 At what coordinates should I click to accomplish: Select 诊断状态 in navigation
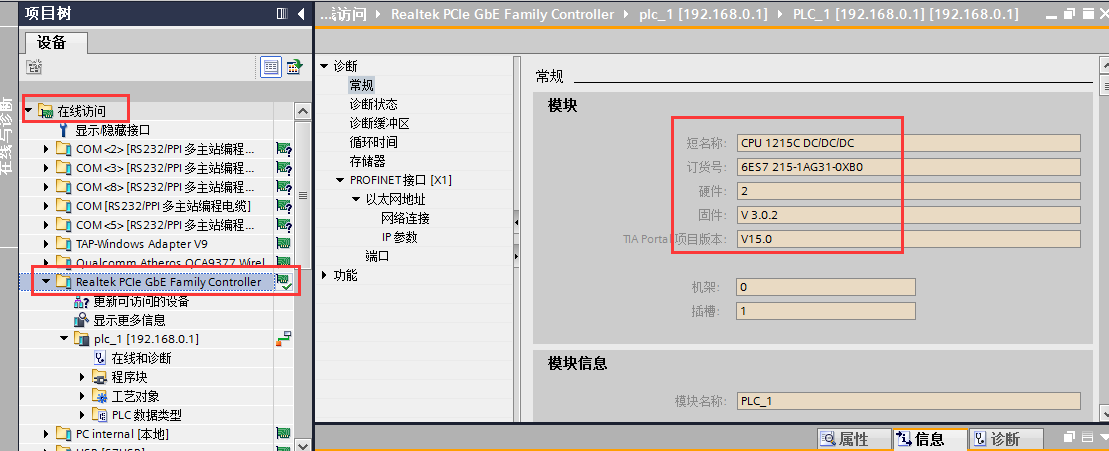coord(373,105)
